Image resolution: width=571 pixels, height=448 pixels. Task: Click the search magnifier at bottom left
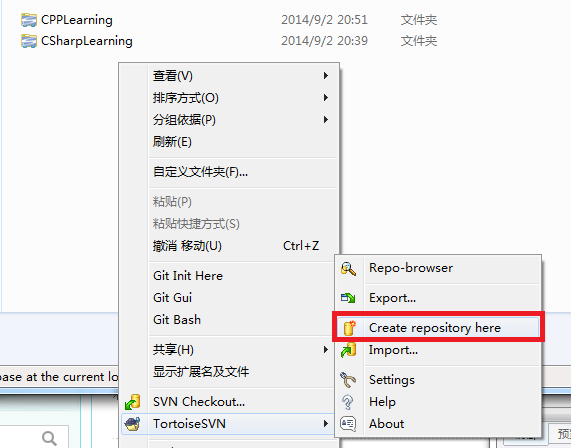(49, 438)
